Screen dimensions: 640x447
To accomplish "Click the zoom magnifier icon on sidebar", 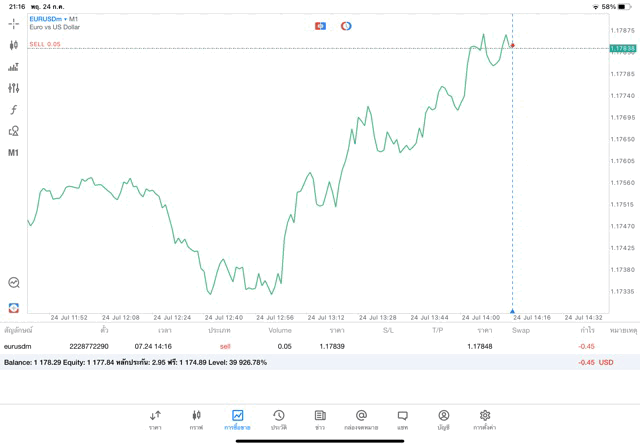I will coord(13,283).
